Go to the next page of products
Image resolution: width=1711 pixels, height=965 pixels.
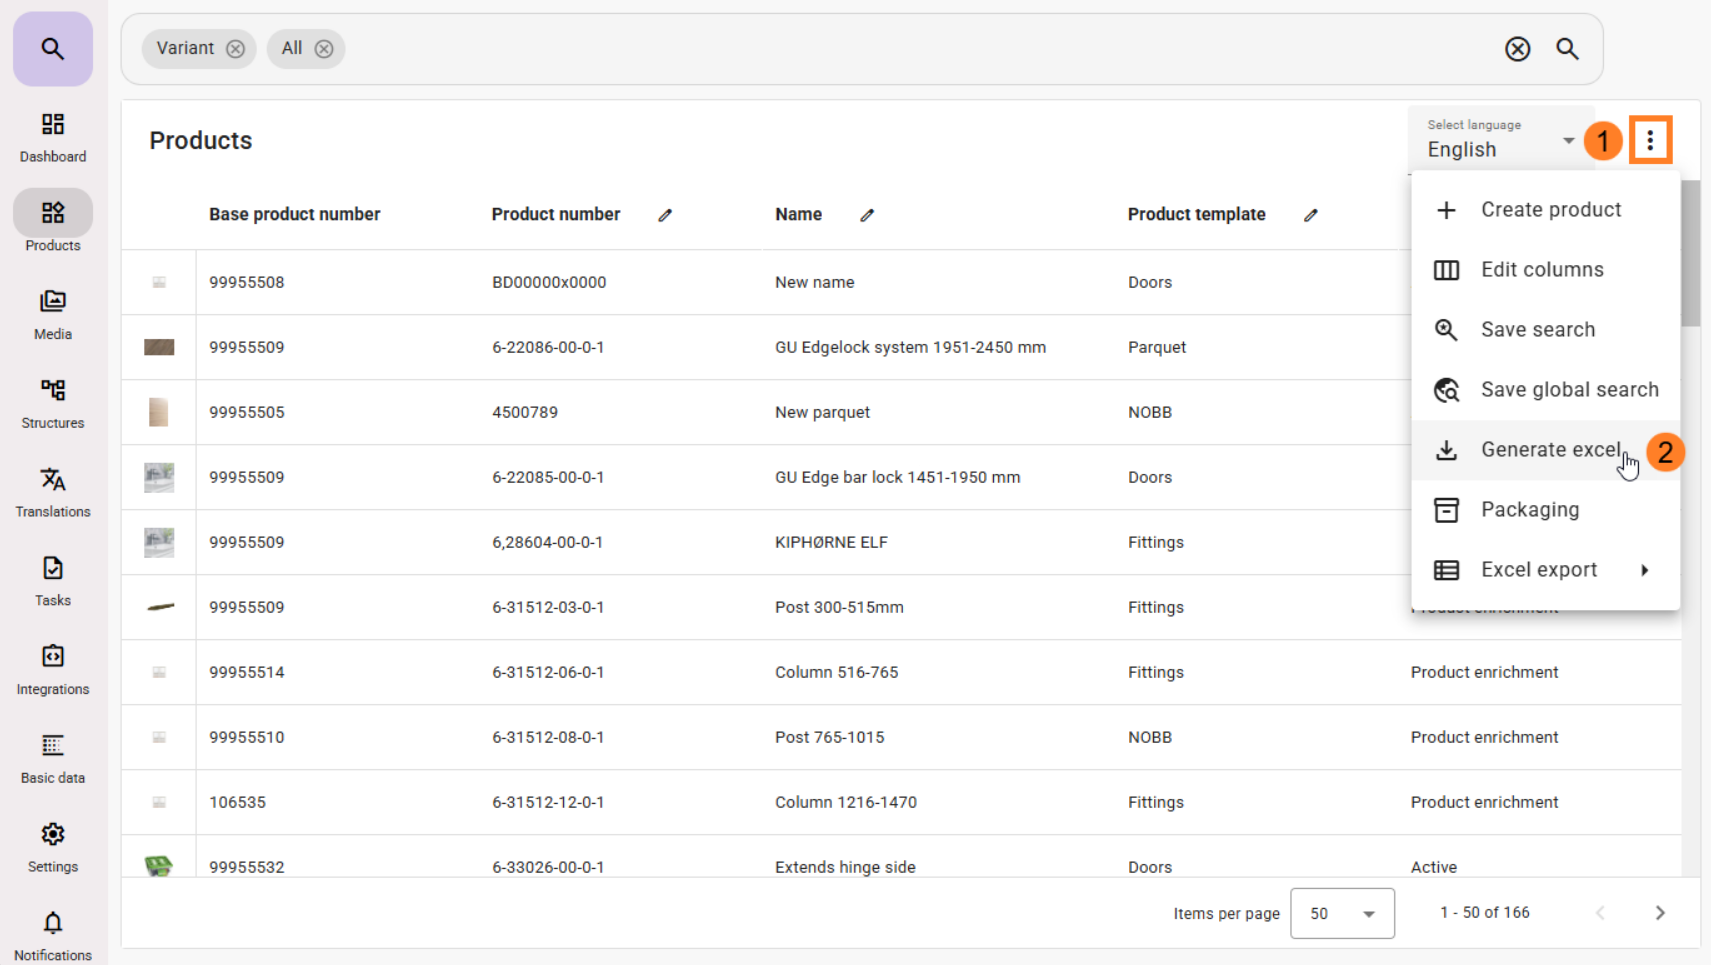coord(1660,913)
